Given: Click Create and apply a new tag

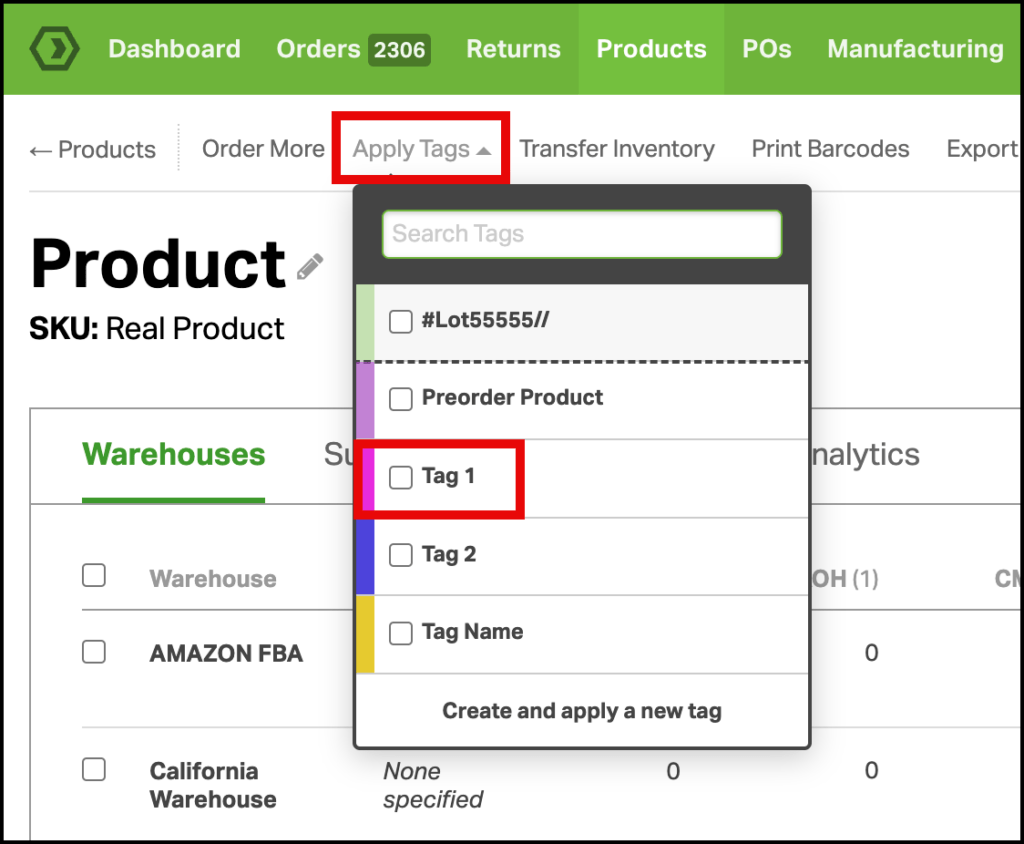Looking at the screenshot, I should [x=582, y=711].
